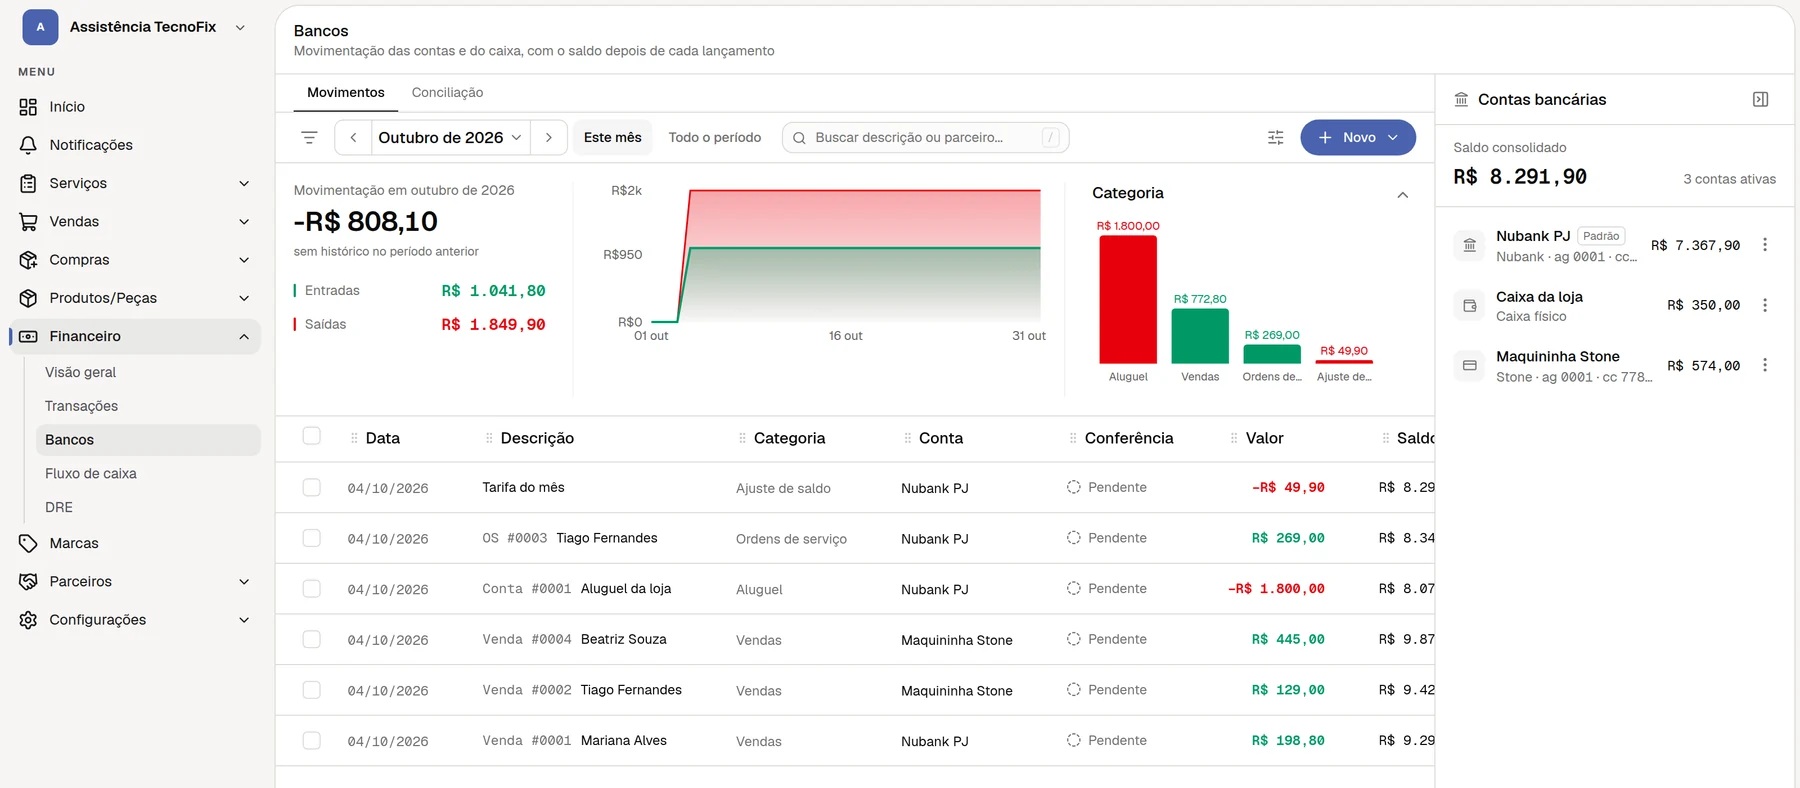This screenshot has width=1800, height=788.
Task: Click the Novo button
Action: click(1358, 138)
